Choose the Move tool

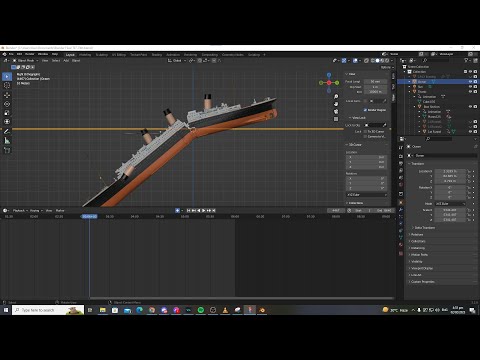[7, 95]
